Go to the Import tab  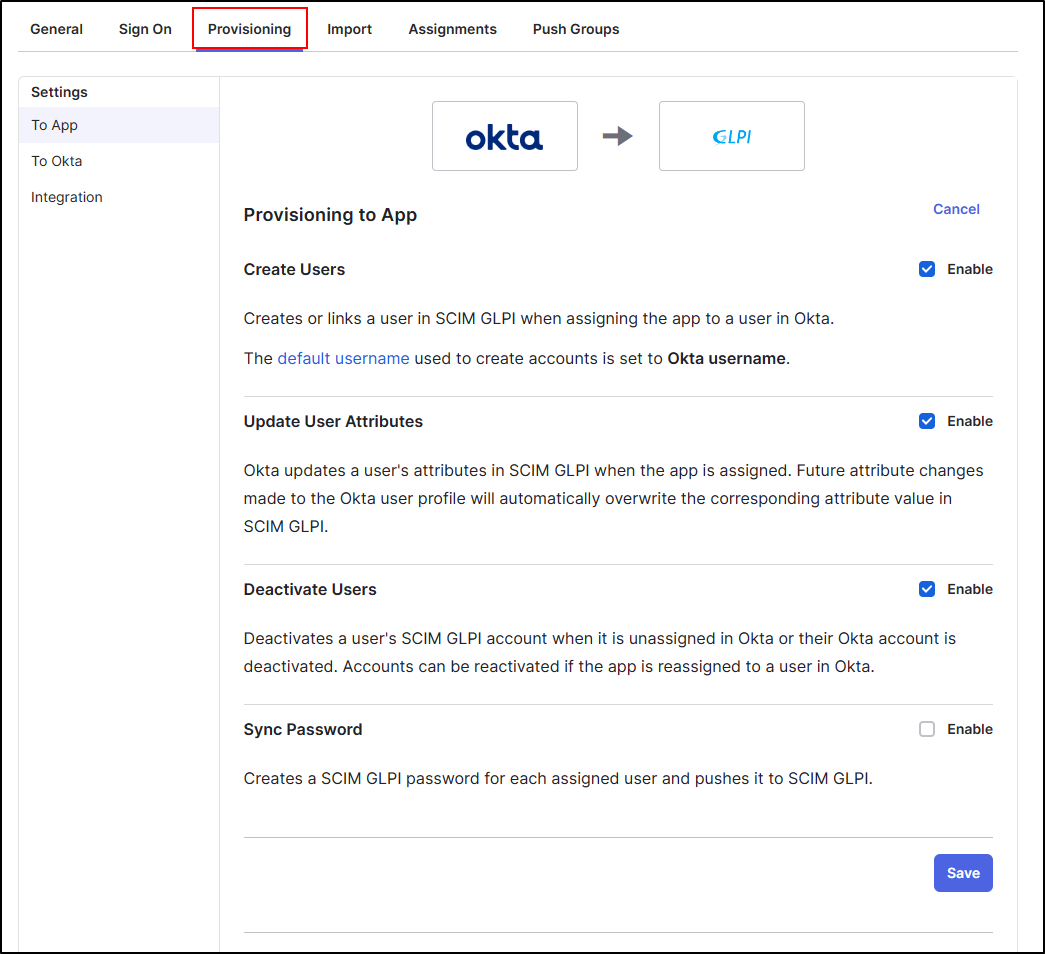349,29
